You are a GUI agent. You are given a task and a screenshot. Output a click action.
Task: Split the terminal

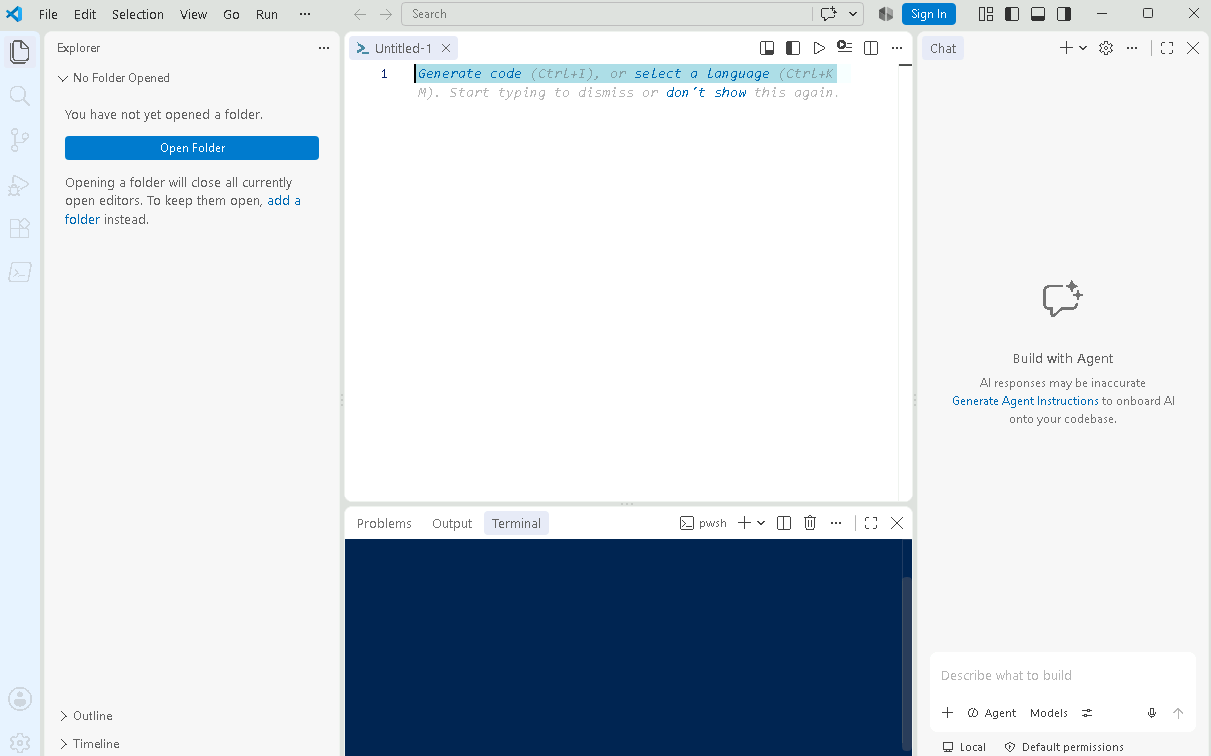point(784,523)
